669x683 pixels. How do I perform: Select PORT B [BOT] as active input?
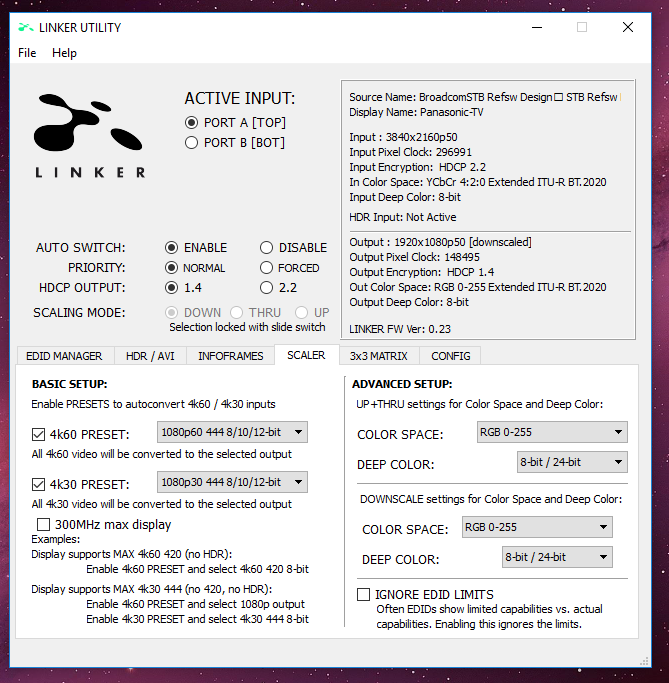pyautogui.click(x=192, y=143)
